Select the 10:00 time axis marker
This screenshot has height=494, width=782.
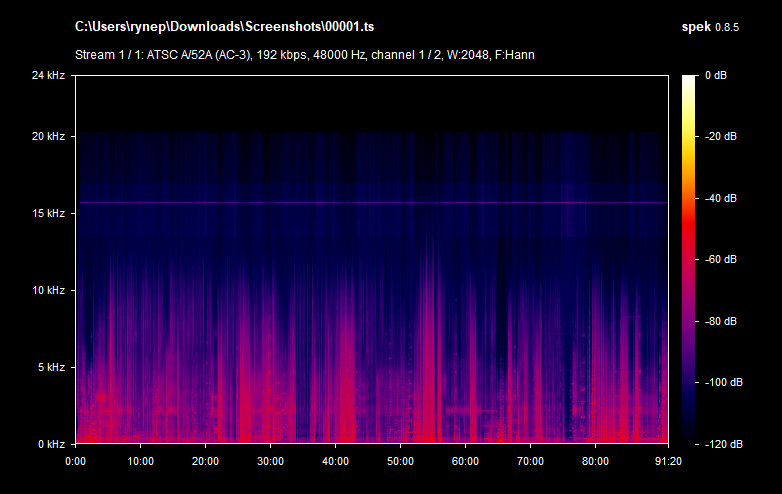coord(141,462)
